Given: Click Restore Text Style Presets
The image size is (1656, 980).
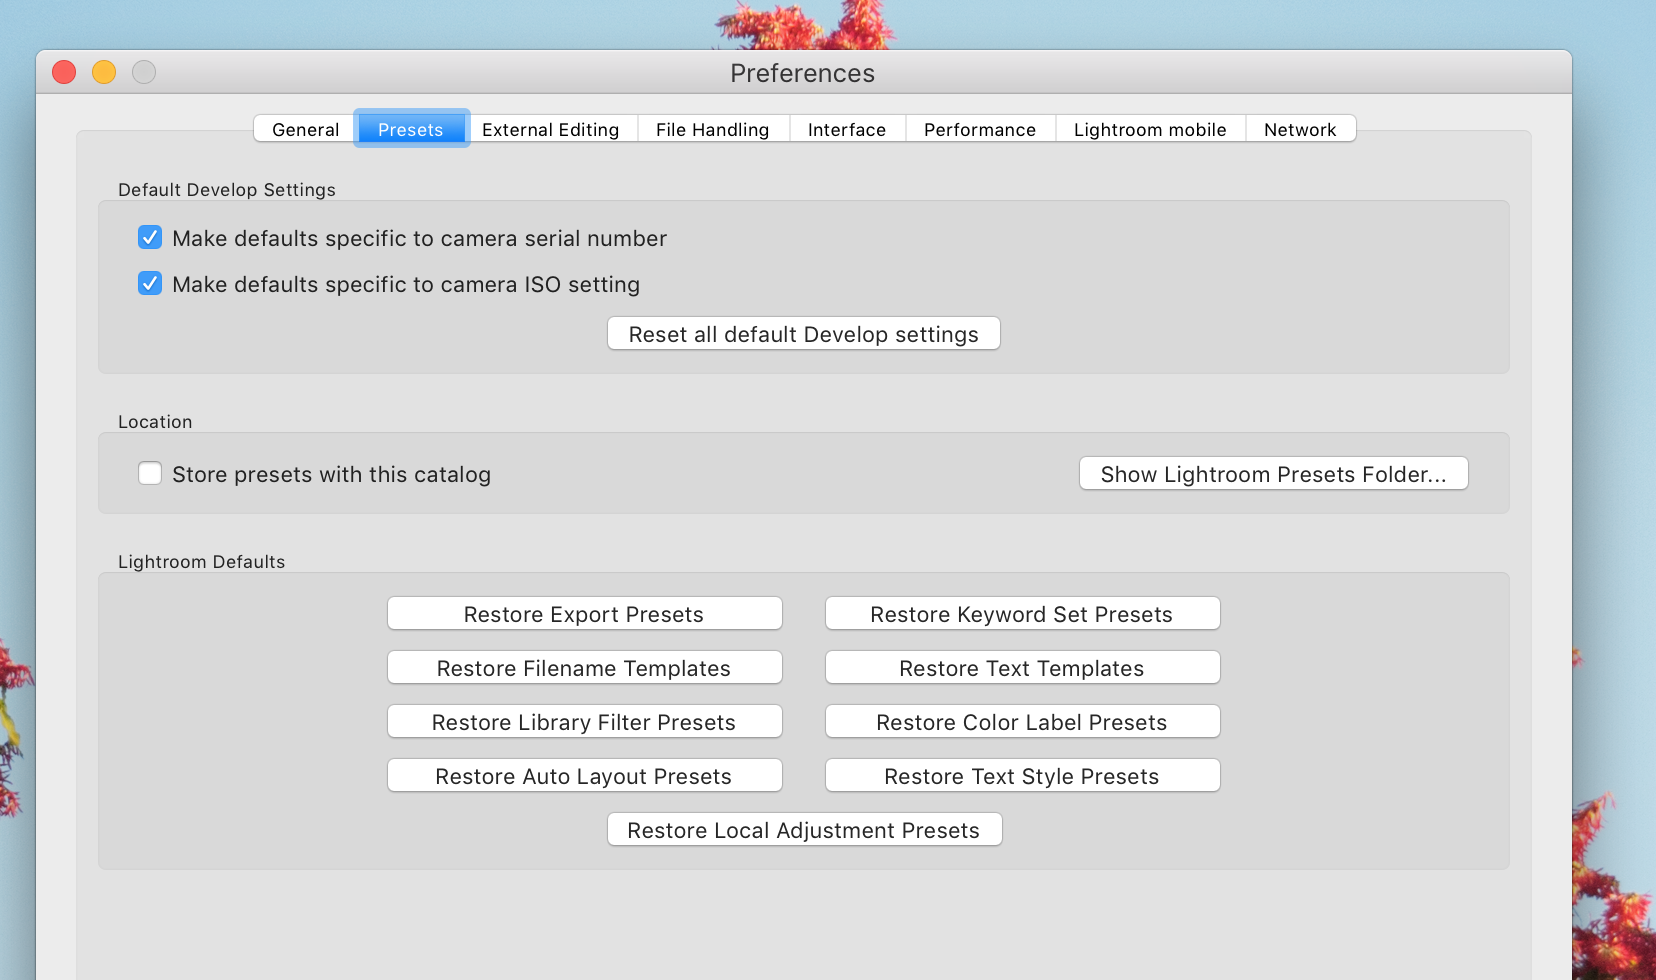Looking at the screenshot, I should [x=1023, y=776].
